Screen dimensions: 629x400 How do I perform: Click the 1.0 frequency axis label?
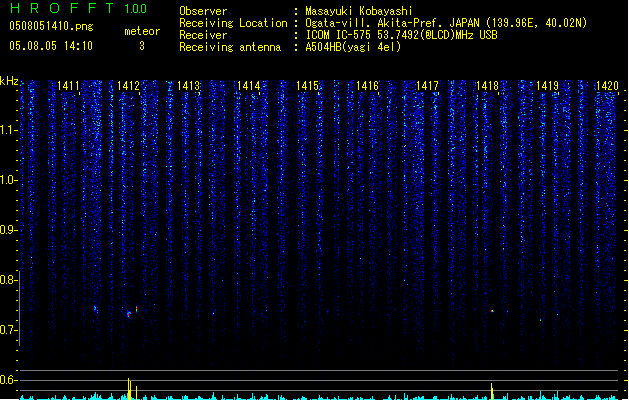[8, 180]
